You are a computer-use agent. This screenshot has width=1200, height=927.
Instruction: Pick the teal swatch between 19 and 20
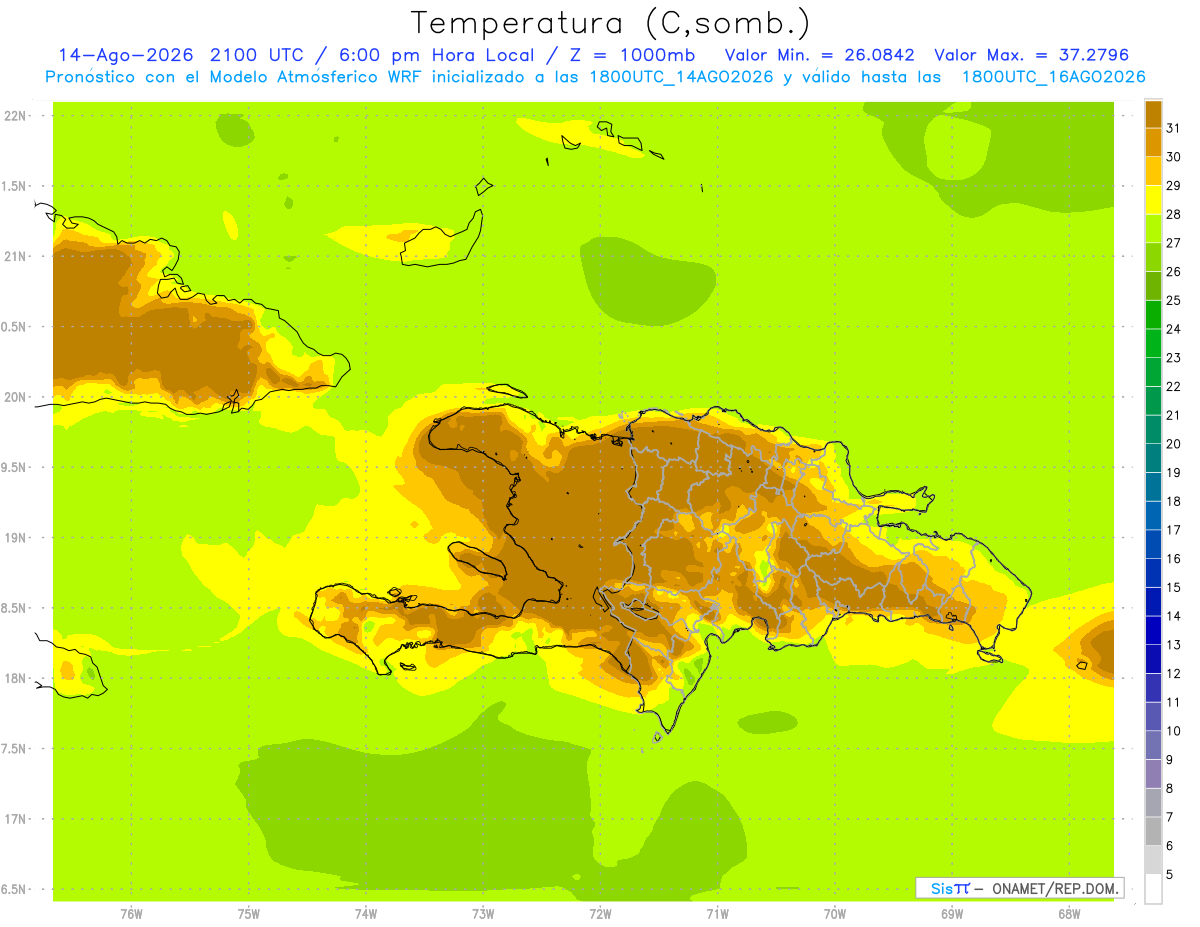pos(1153,458)
